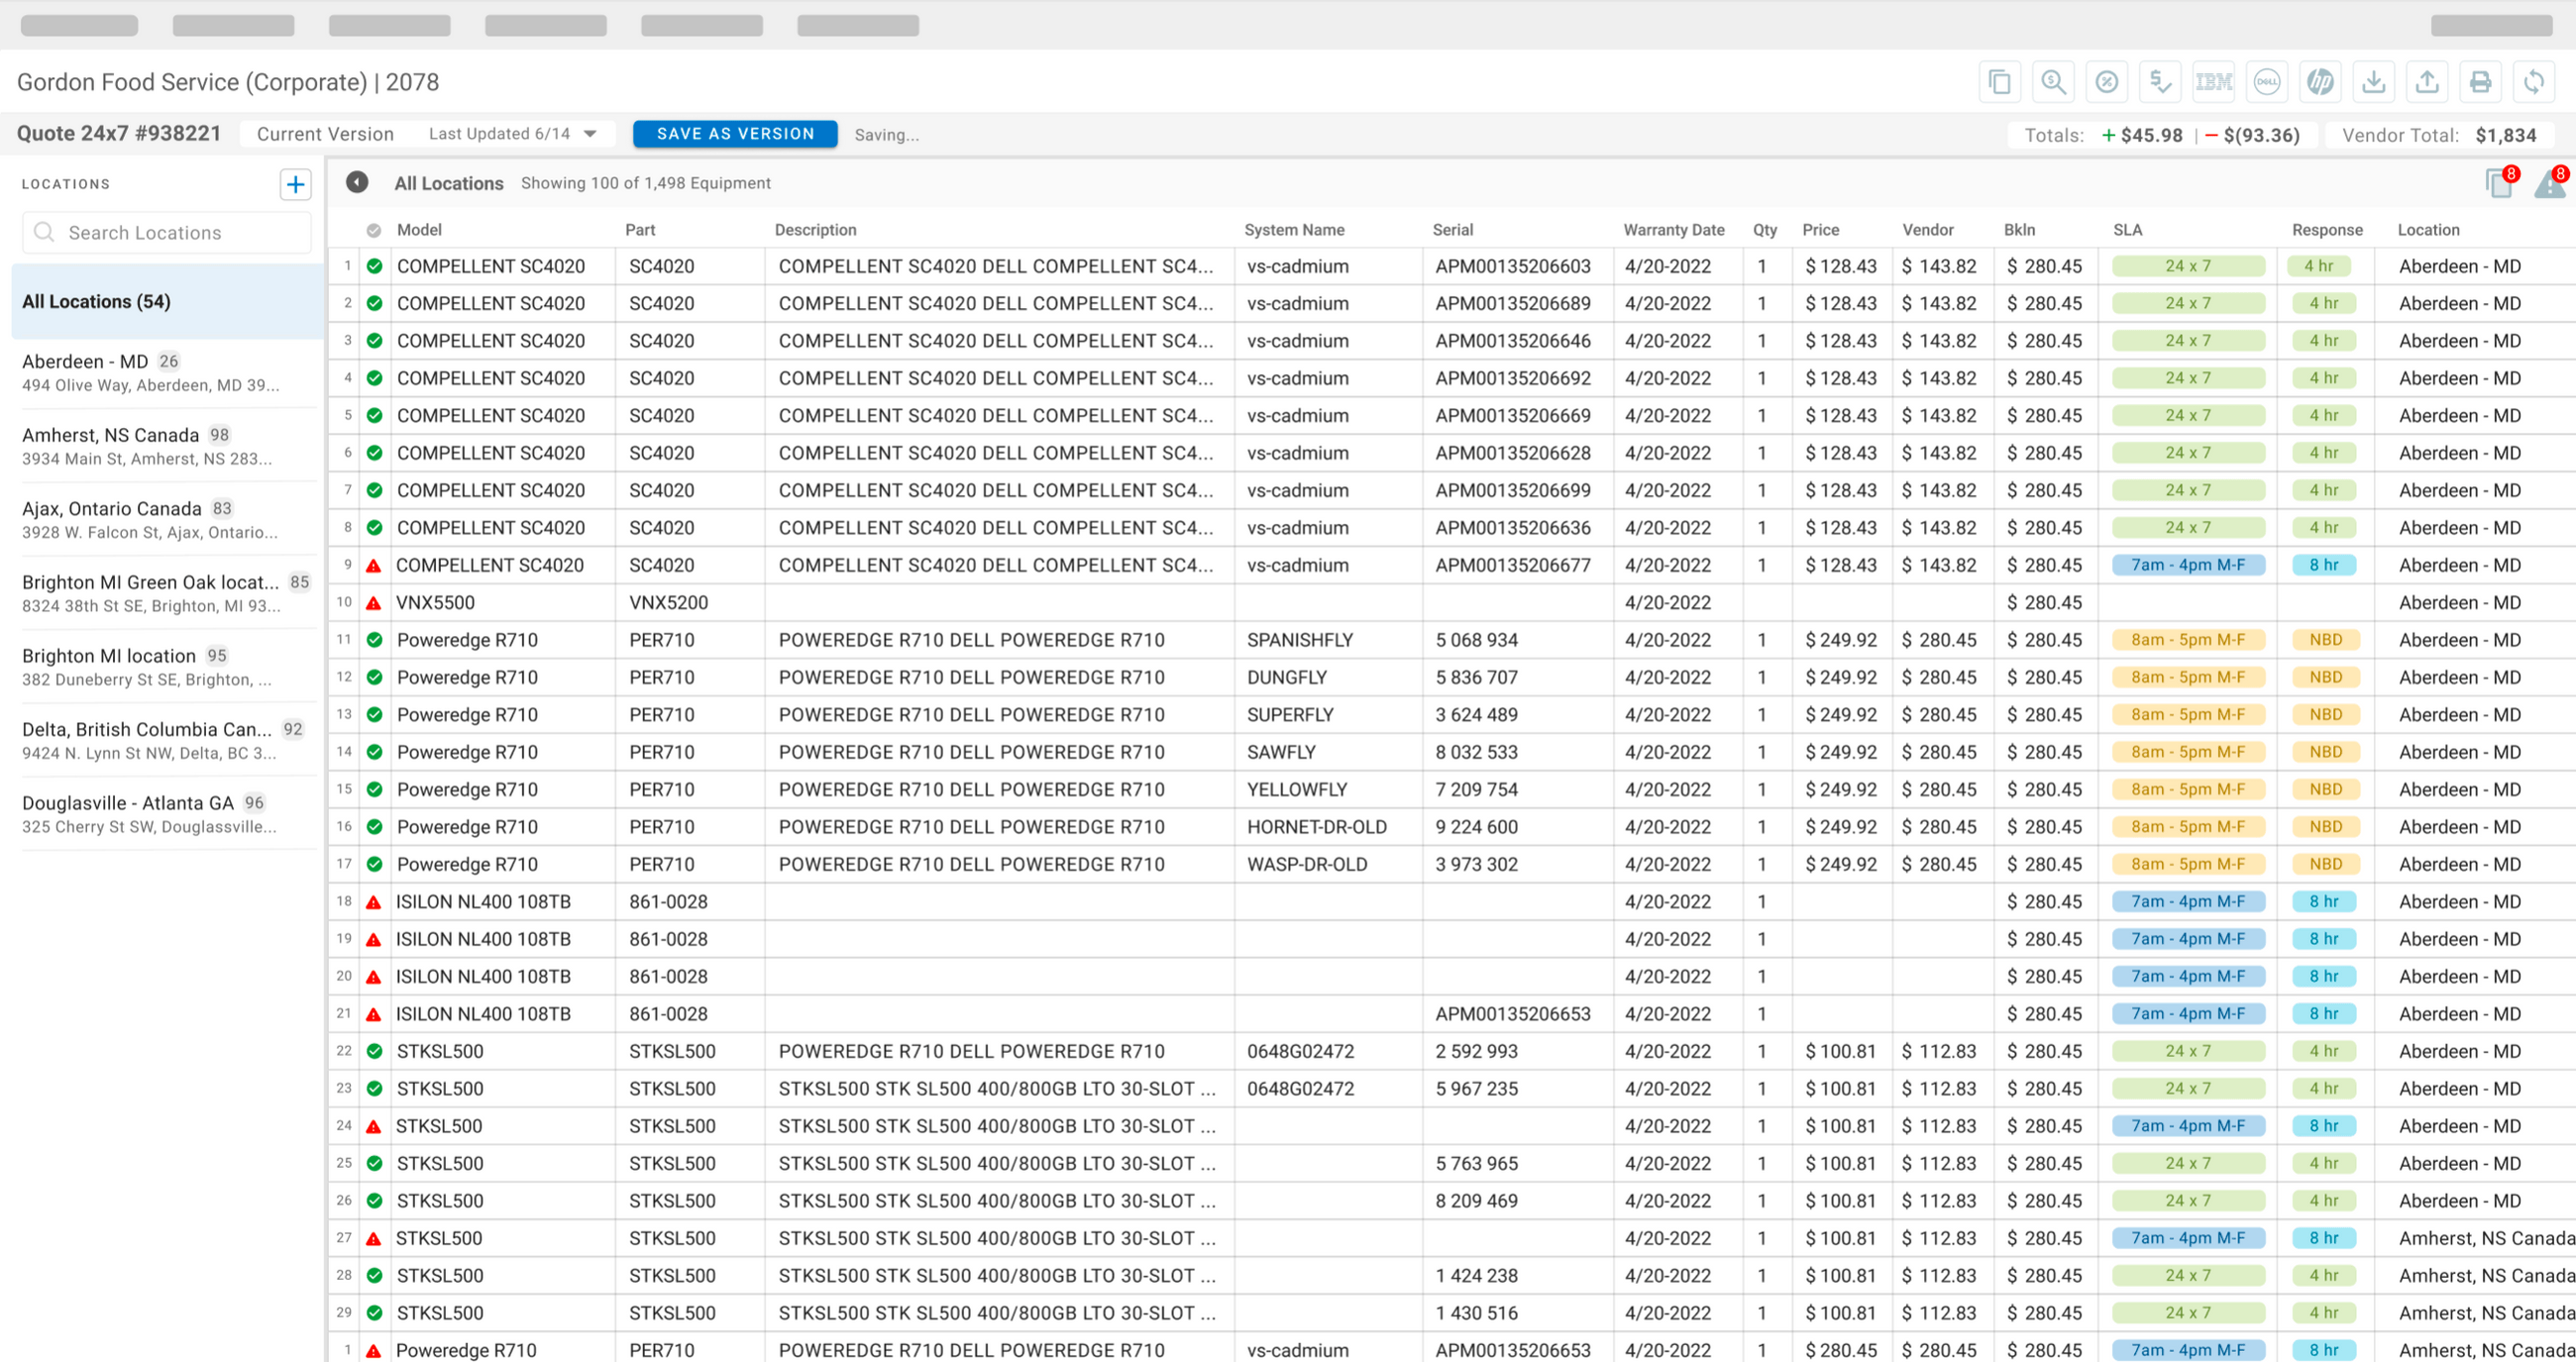Toggle the select-all checkbox in table header
Image resolution: width=2576 pixels, height=1362 pixels.
[374, 230]
